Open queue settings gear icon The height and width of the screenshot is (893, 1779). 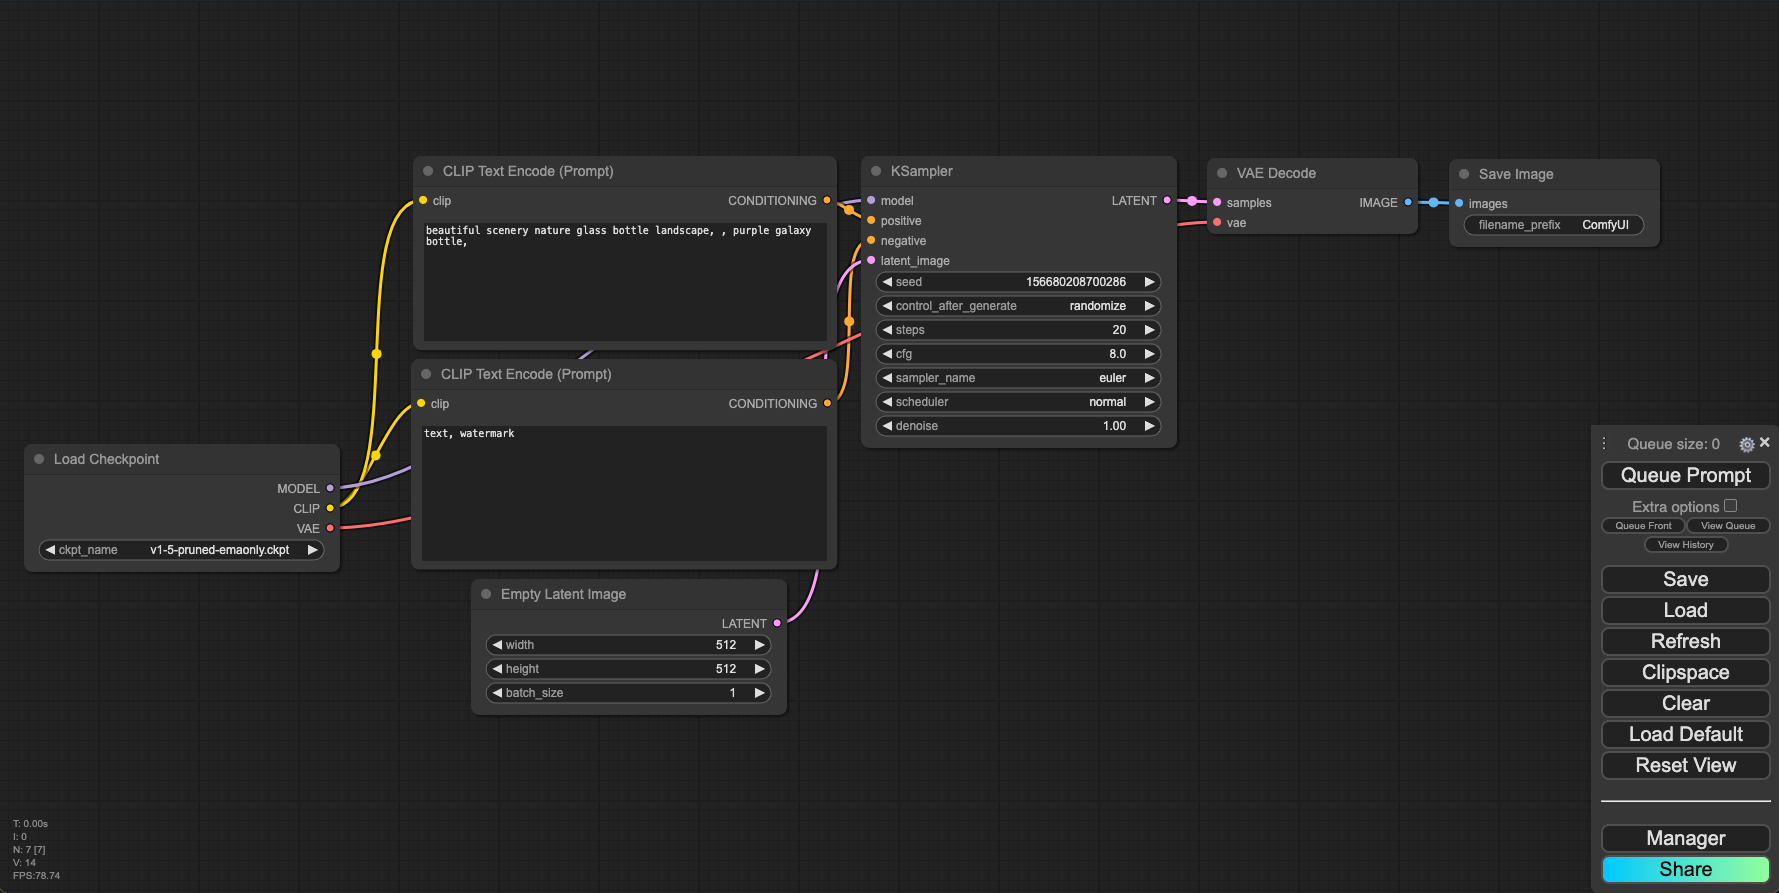pyautogui.click(x=1746, y=444)
